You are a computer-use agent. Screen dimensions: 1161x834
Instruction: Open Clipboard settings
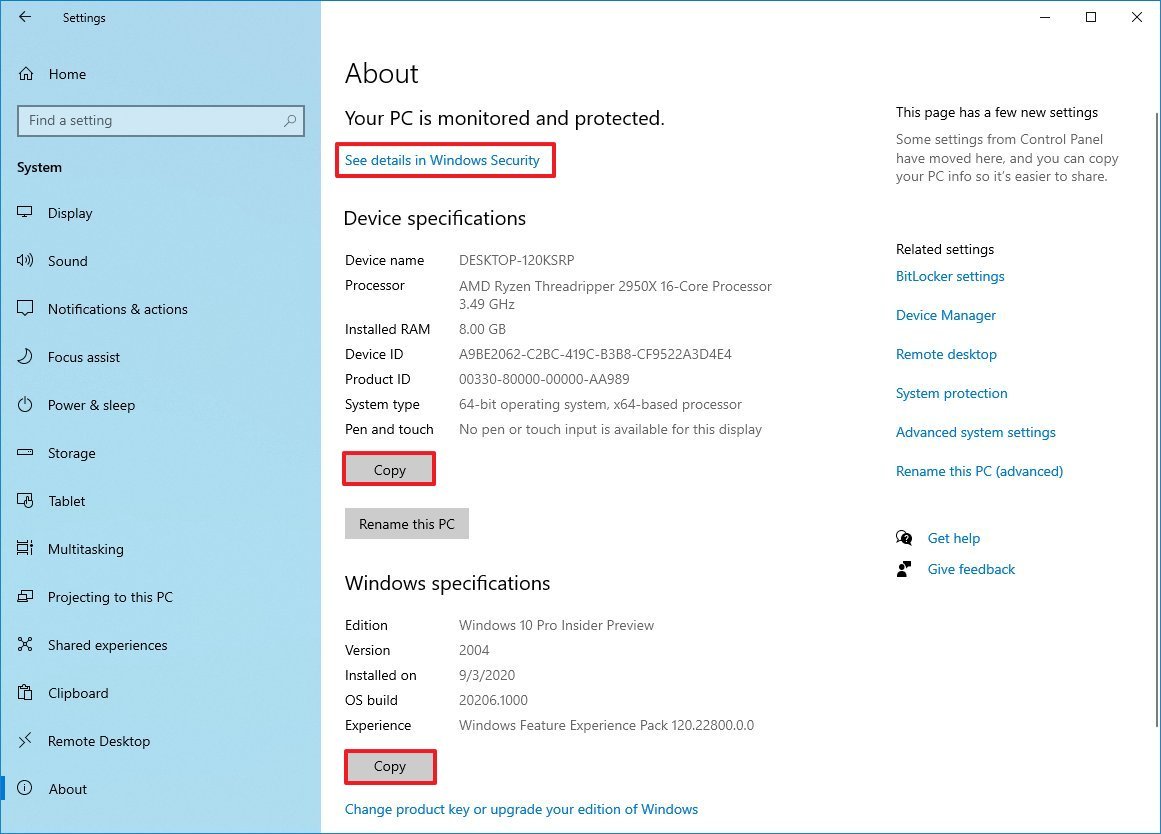tap(78, 693)
